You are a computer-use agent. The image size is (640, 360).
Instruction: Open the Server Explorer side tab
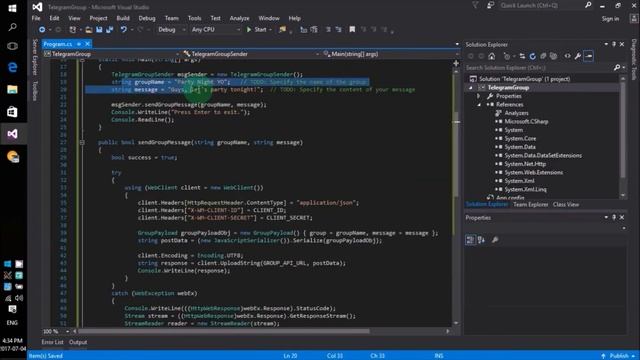coord(35,57)
